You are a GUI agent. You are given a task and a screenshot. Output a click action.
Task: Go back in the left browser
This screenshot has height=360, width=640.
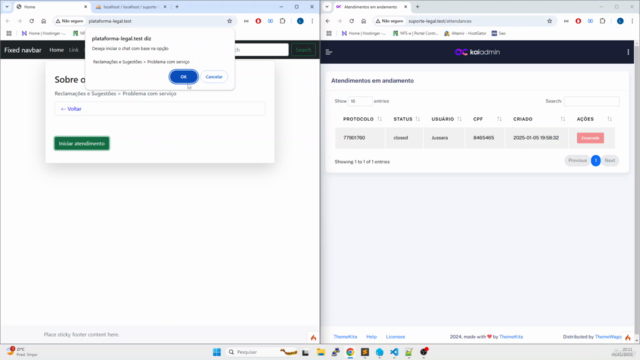[8, 21]
